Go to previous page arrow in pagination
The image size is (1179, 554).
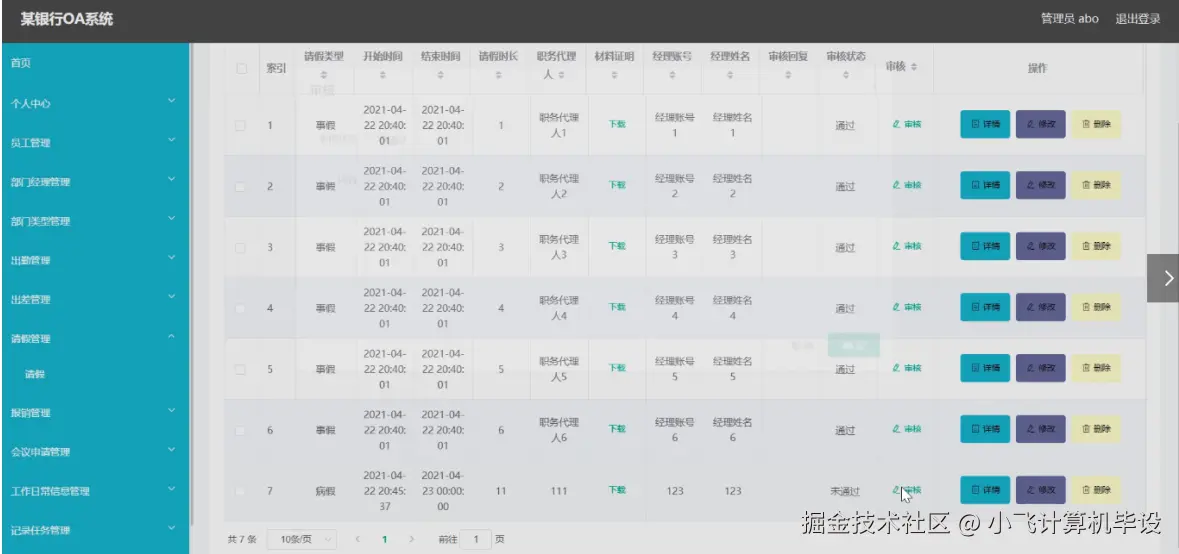(358, 539)
